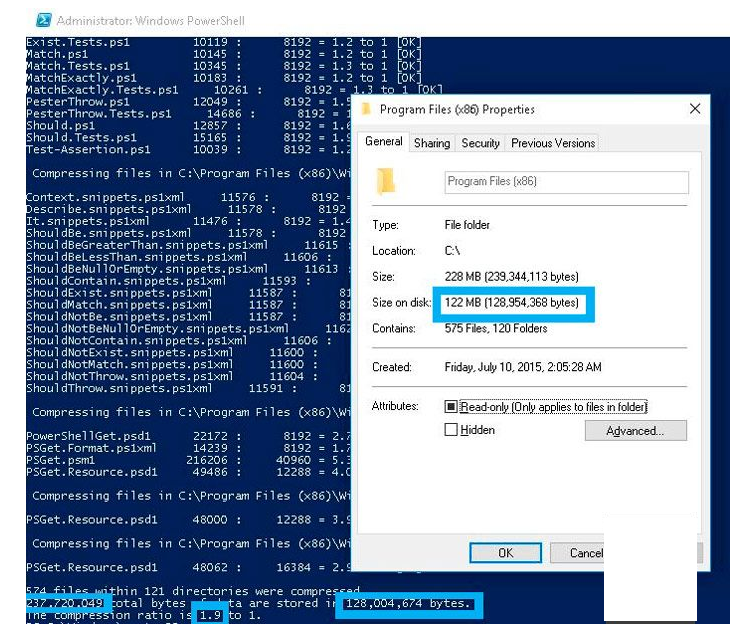Screen dimensions: 735x626
Task: Click the folder icon in Properties title bar
Action: click(x=367, y=109)
